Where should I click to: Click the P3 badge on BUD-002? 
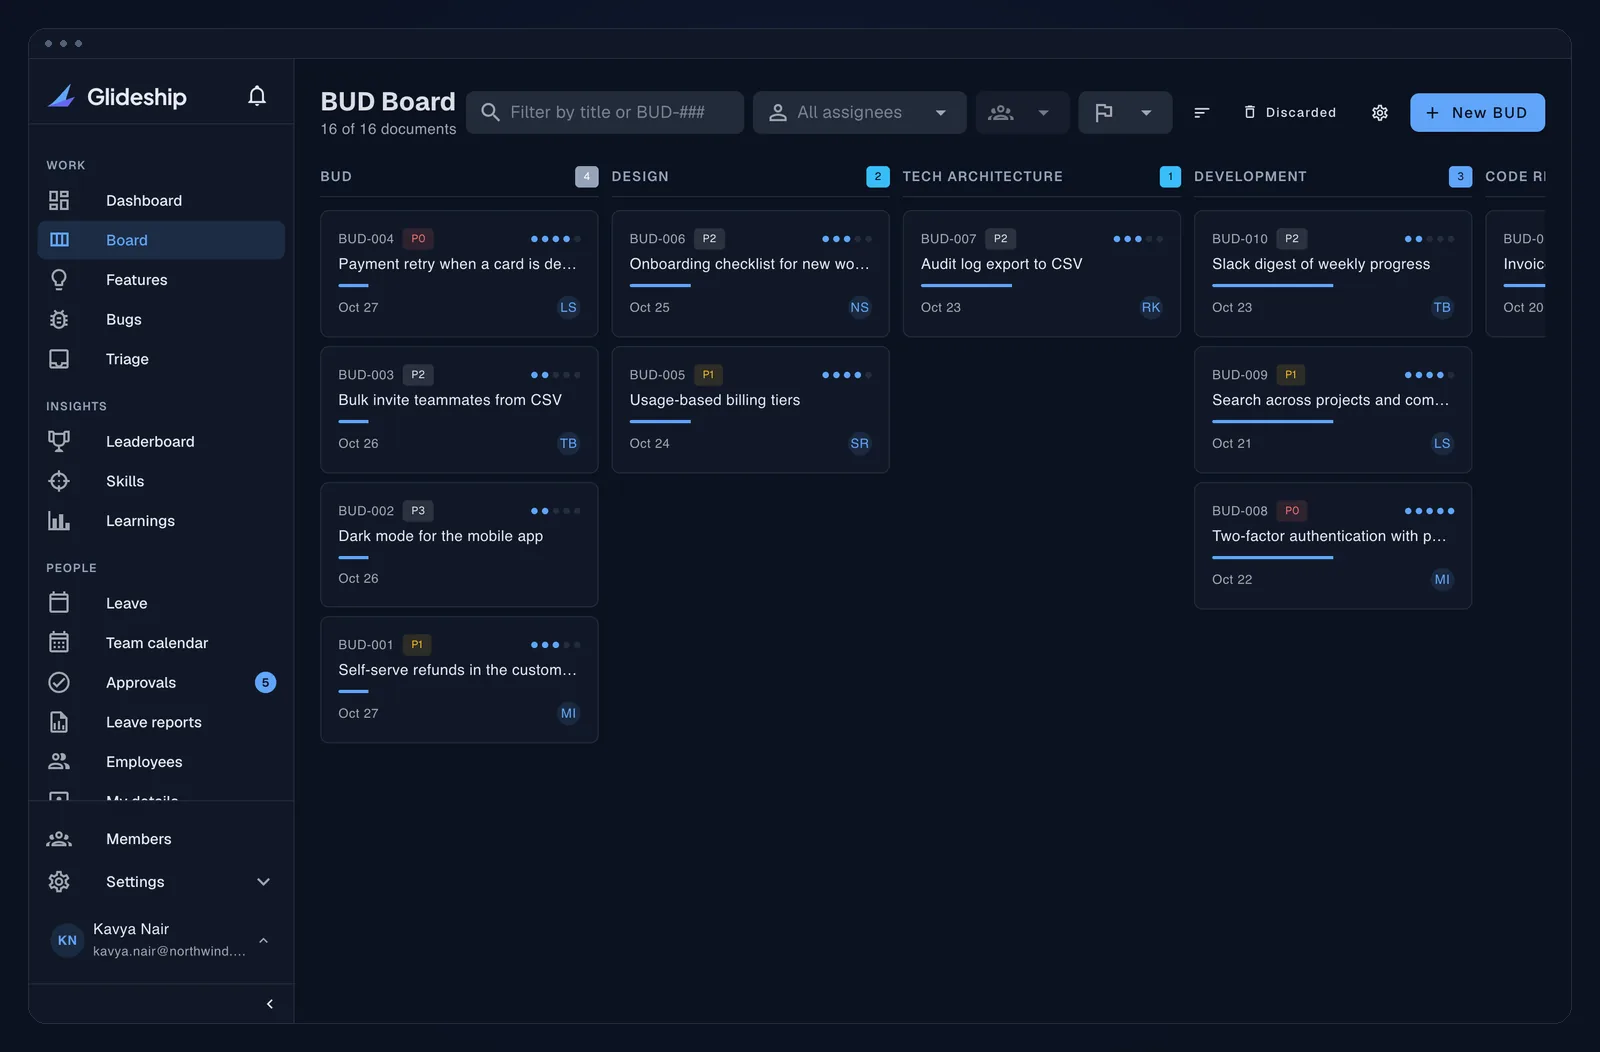coord(418,510)
